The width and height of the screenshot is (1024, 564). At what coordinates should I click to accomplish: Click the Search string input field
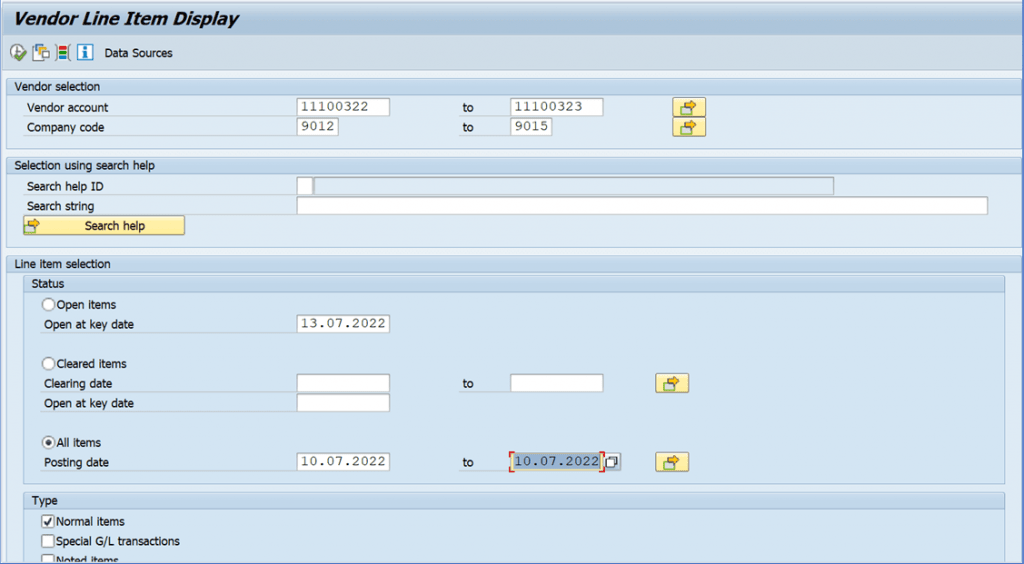642,206
